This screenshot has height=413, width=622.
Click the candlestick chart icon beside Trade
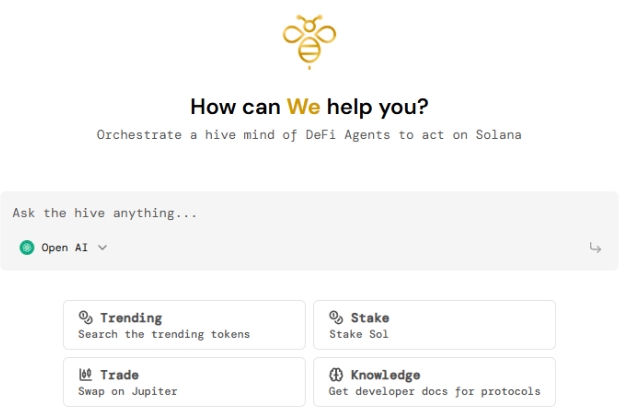click(86, 374)
